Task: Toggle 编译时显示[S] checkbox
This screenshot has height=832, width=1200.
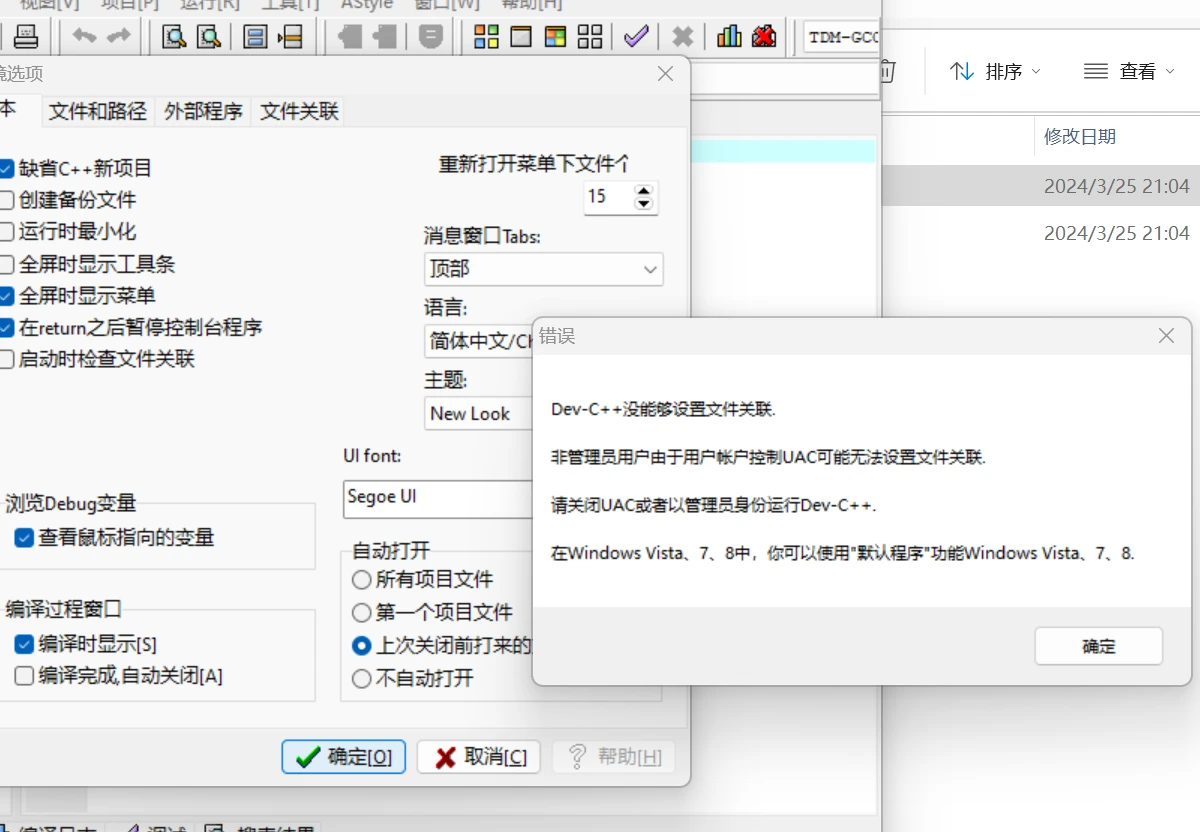Action: pyautogui.click(x=25, y=644)
